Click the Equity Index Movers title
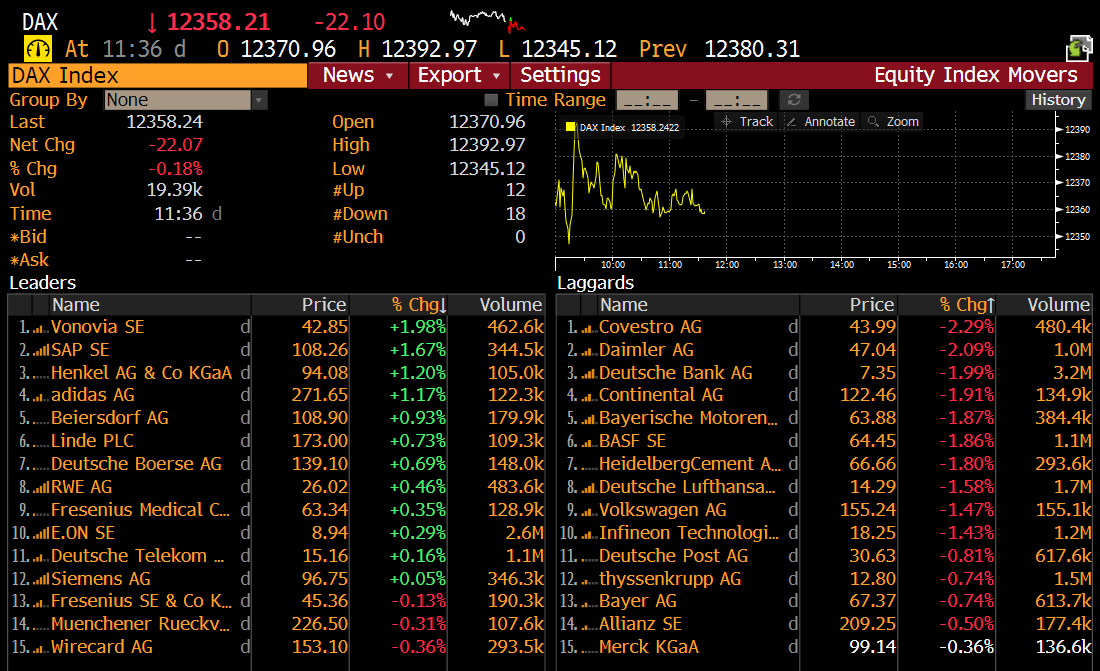The height and width of the screenshot is (671, 1100). click(x=975, y=75)
